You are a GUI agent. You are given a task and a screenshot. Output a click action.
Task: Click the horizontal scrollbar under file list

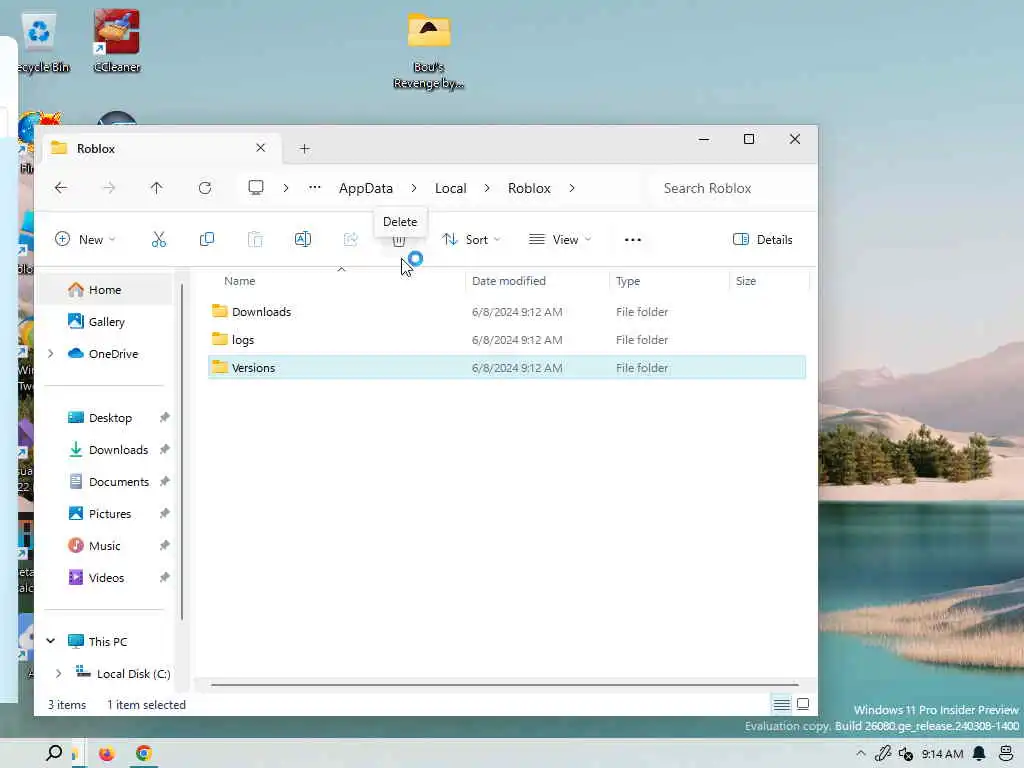[x=504, y=684]
